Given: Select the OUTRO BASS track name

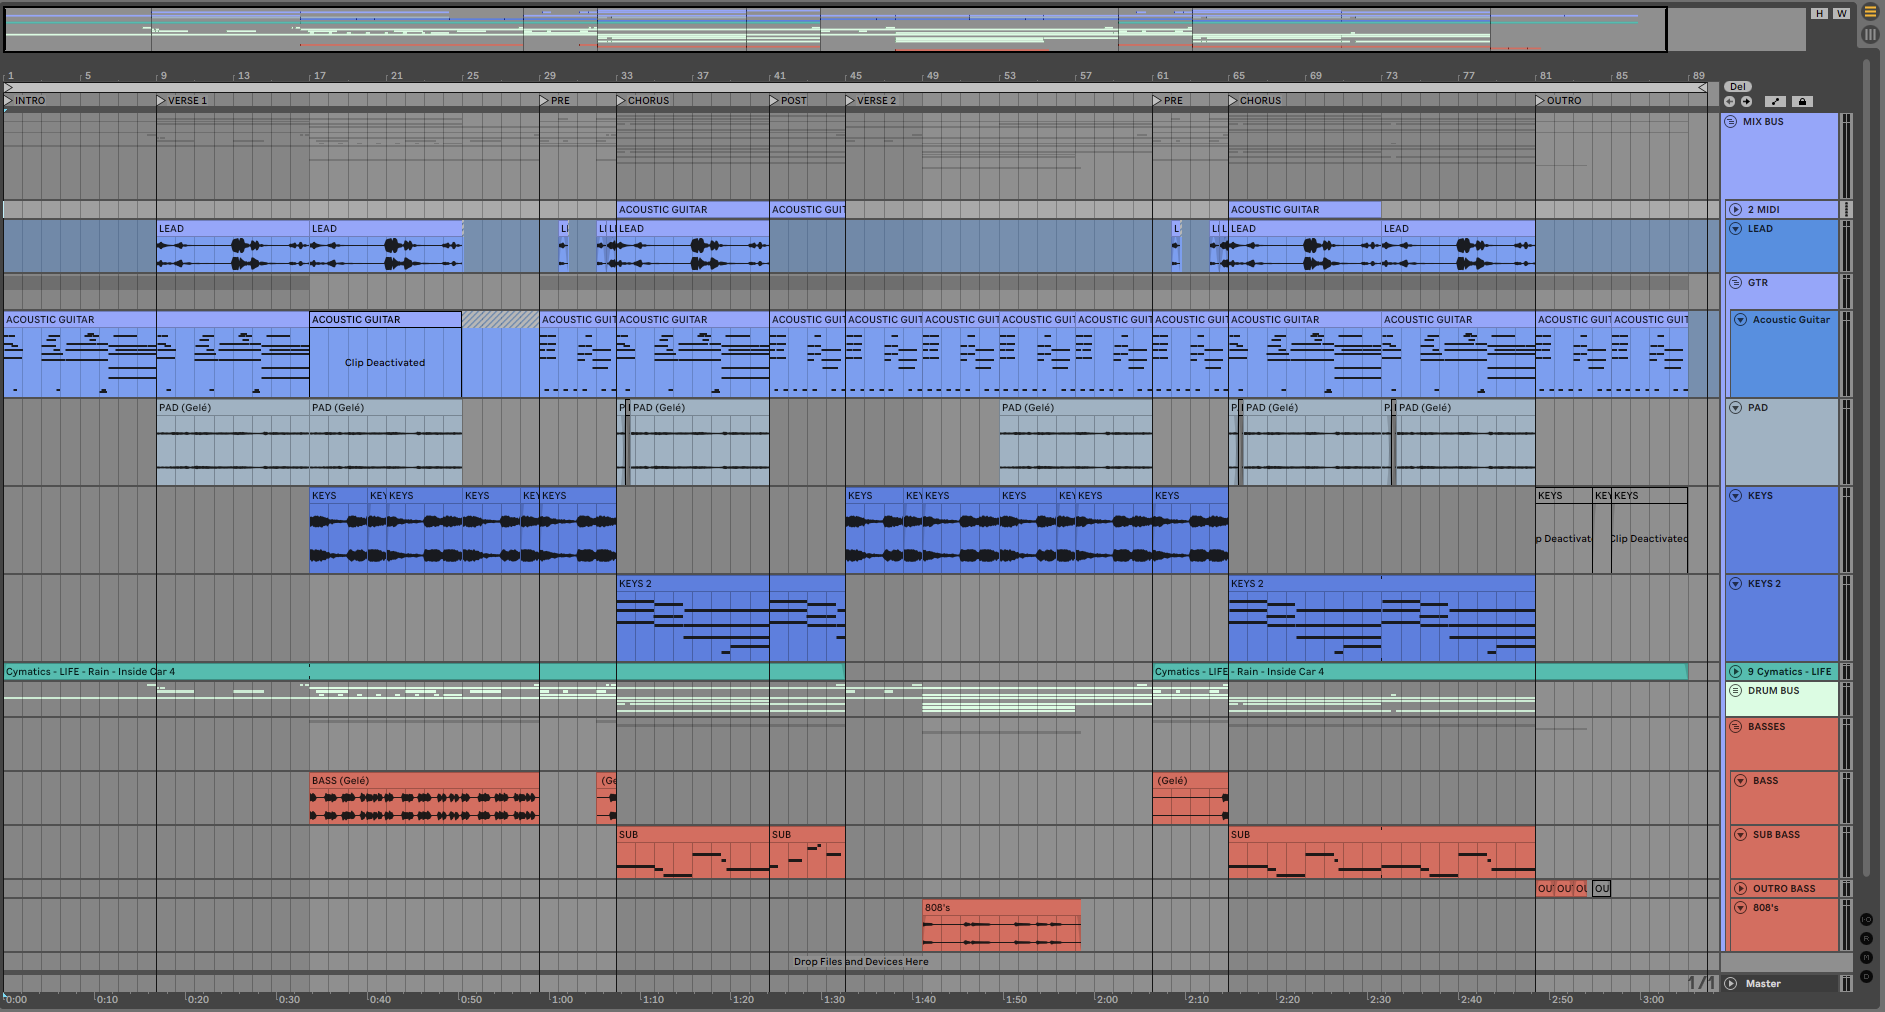Looking at the screenshot, I should 1784,889.
